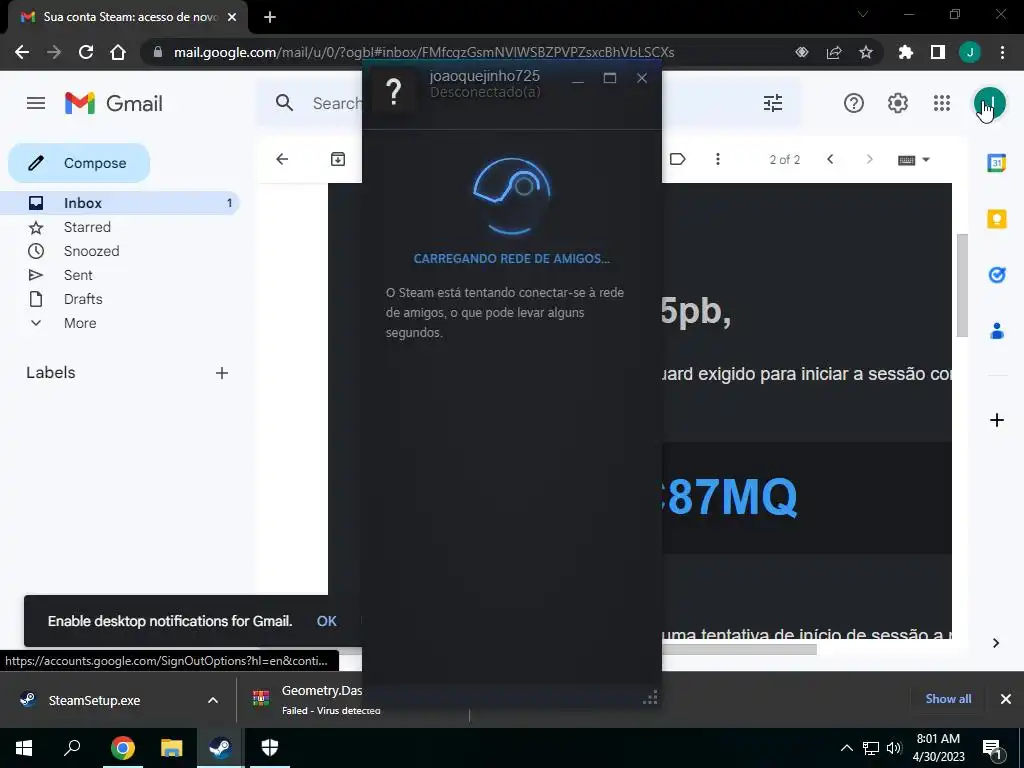Screen dimensions: 1024x768
Task: Go back to inbox arrow
Action: 282,159
